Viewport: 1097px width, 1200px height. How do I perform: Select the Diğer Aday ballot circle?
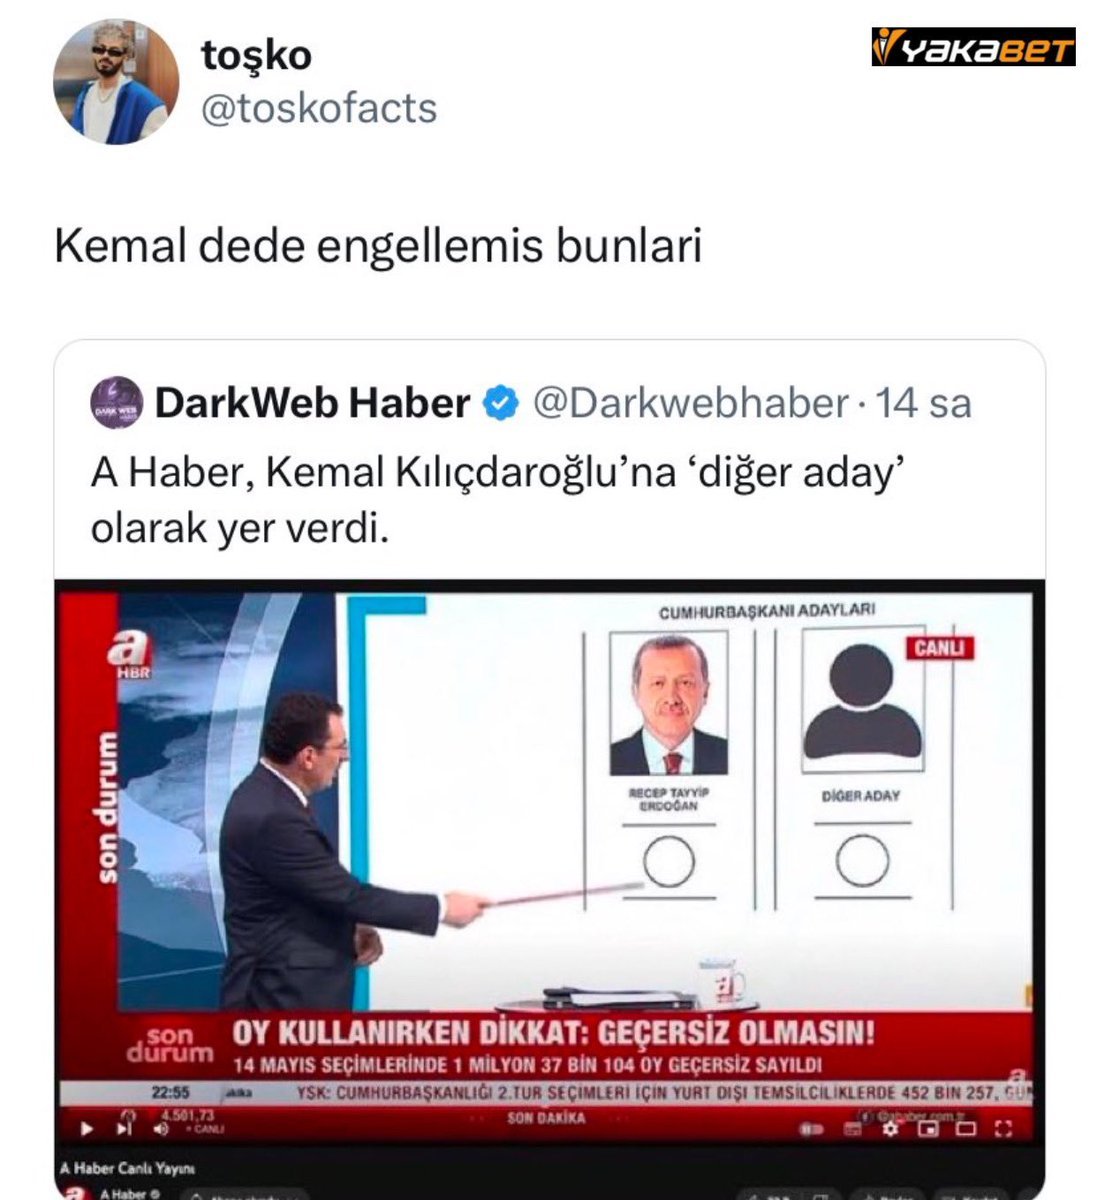(x=862, y=861)
